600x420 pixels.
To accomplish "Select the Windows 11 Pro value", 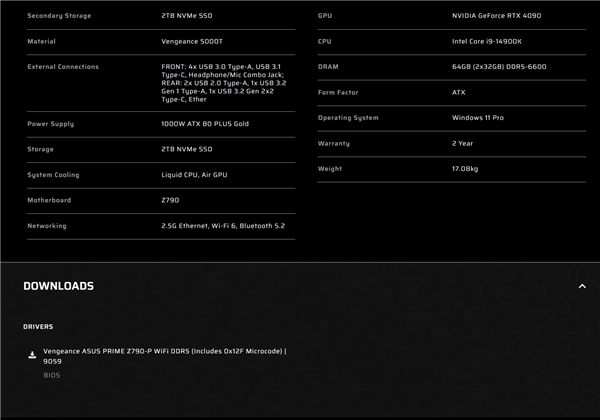I will [477, 118].
